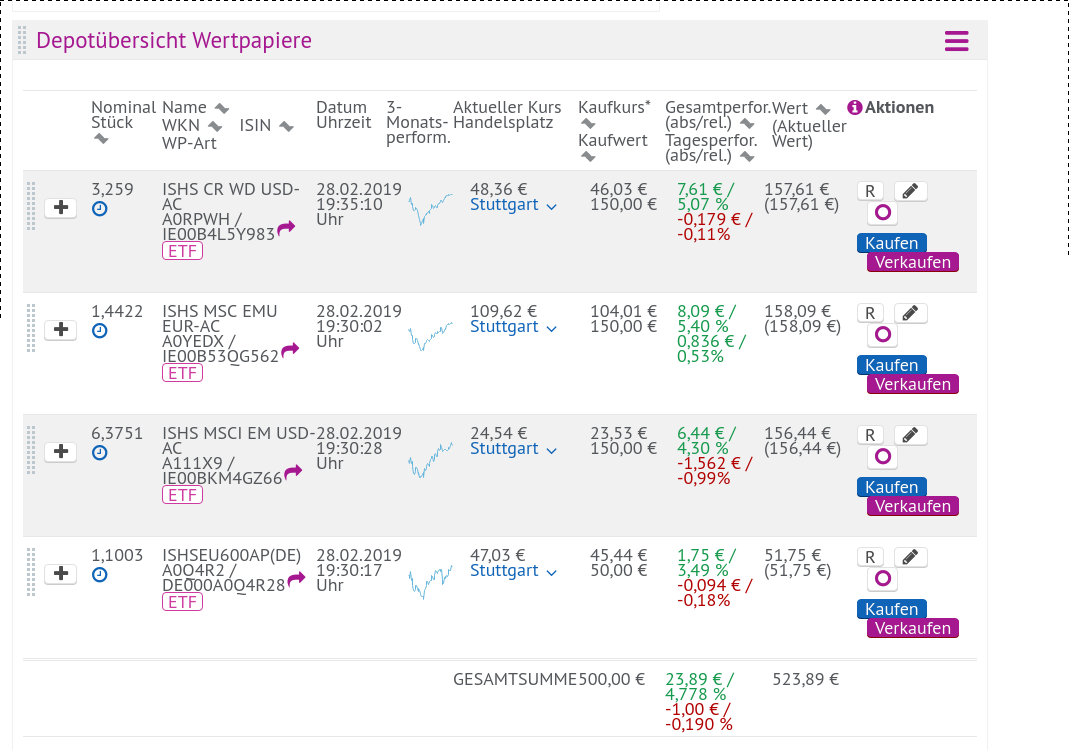Click the R icon for ISHSEU600AP(DE)
1069x750 pixels.
tap(870, 557)
